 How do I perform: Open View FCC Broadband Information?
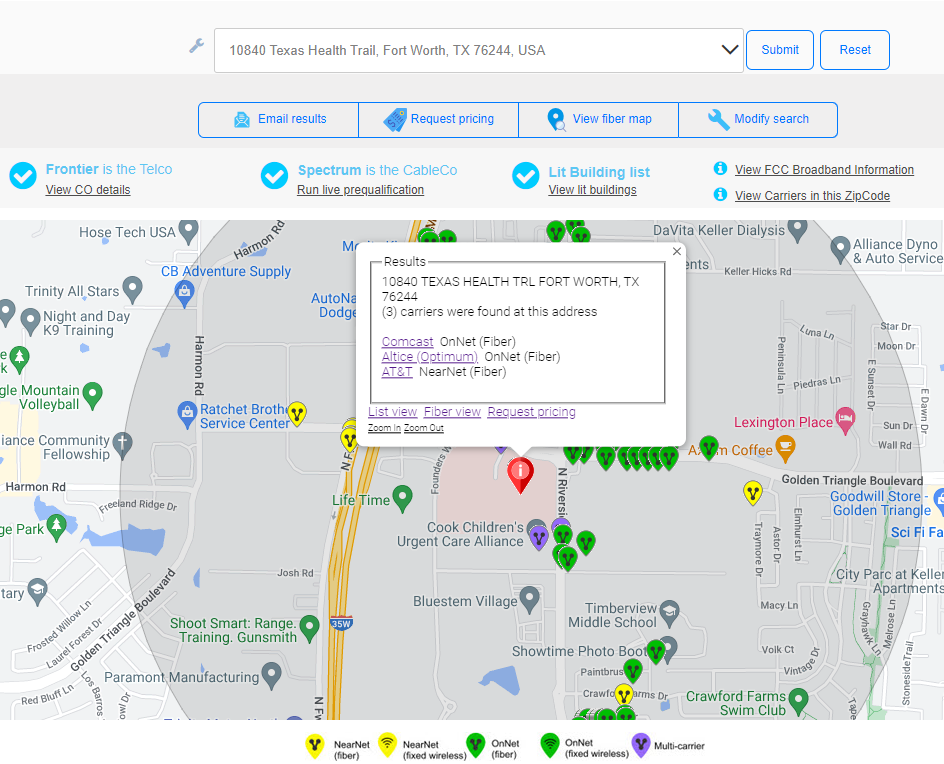point(824,170)
